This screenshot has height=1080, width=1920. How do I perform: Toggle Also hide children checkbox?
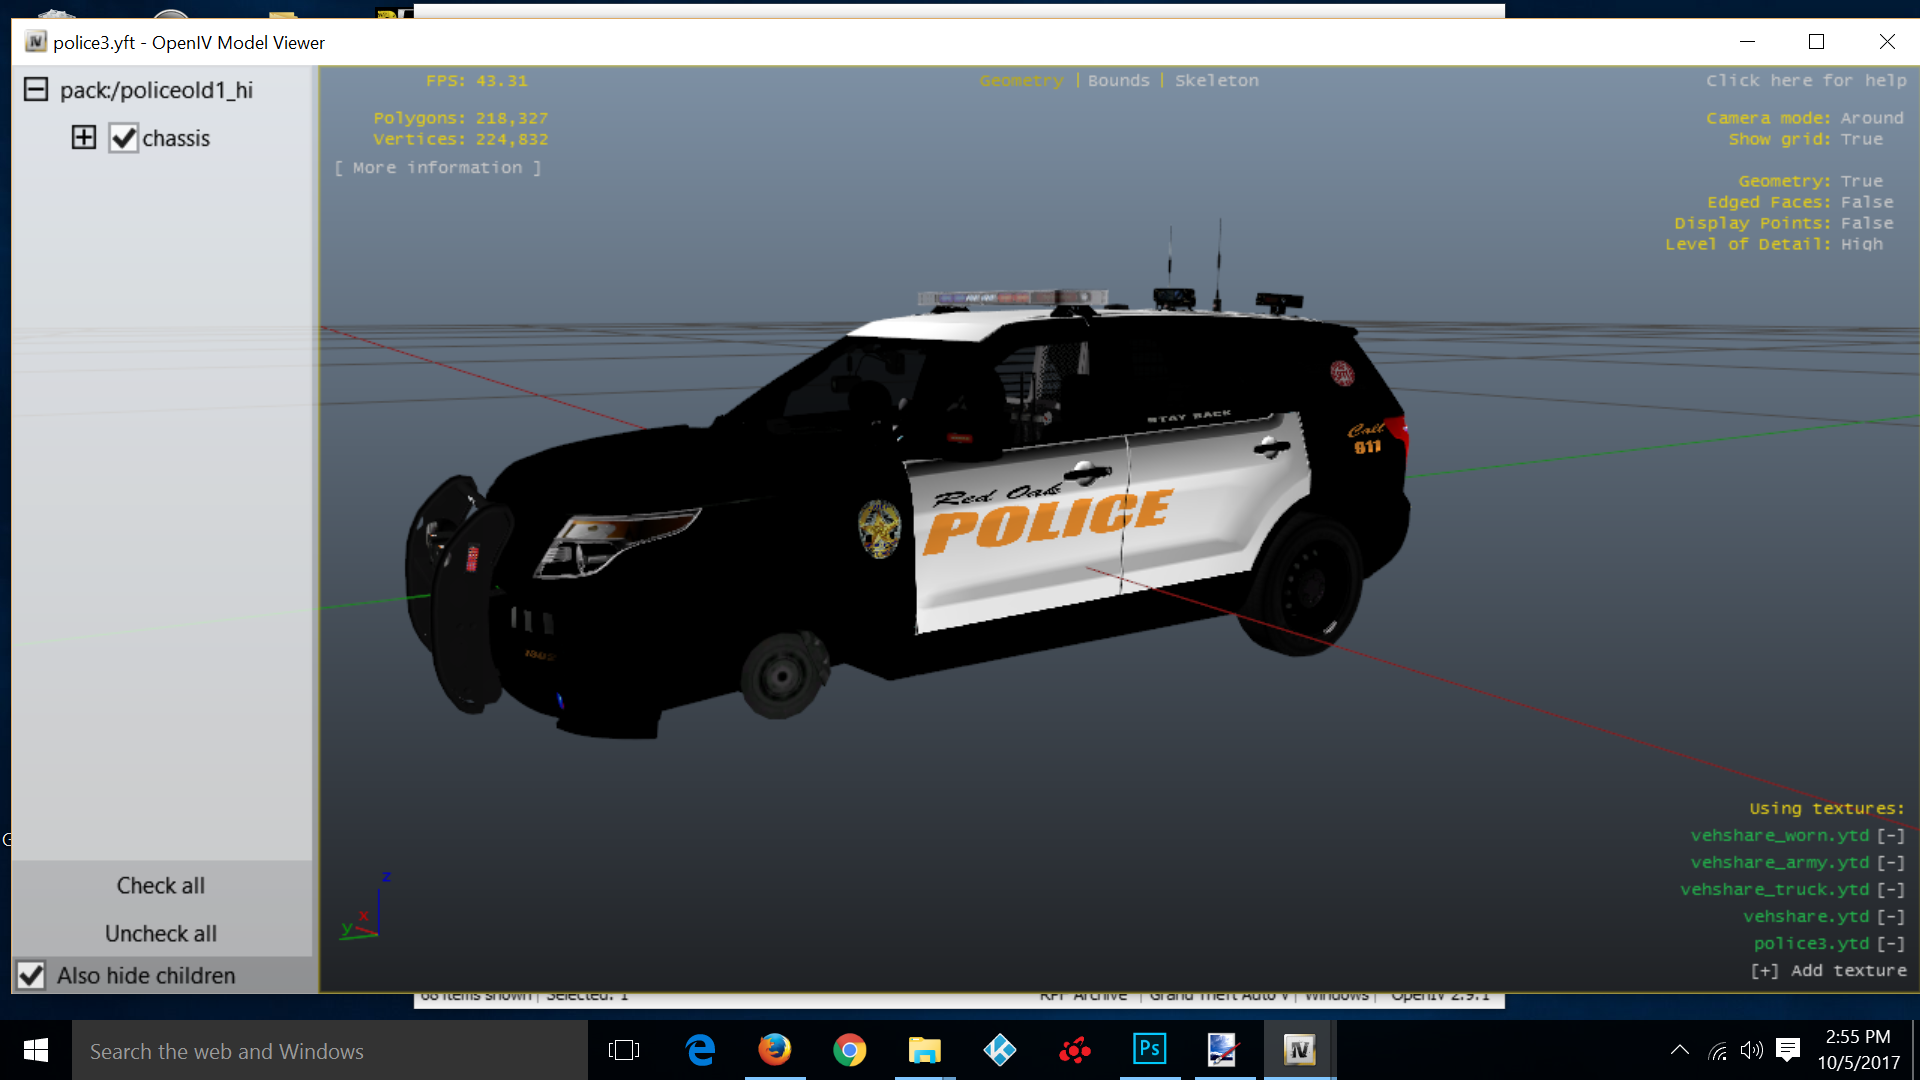31,975
